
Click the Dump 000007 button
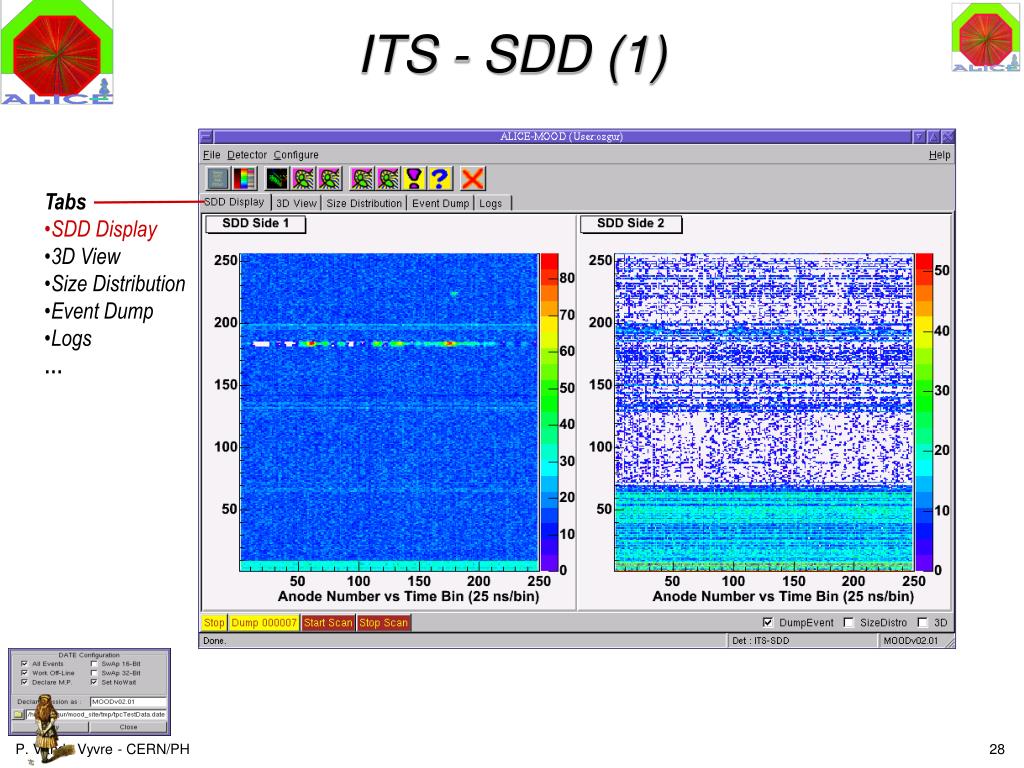coord(264,622)
